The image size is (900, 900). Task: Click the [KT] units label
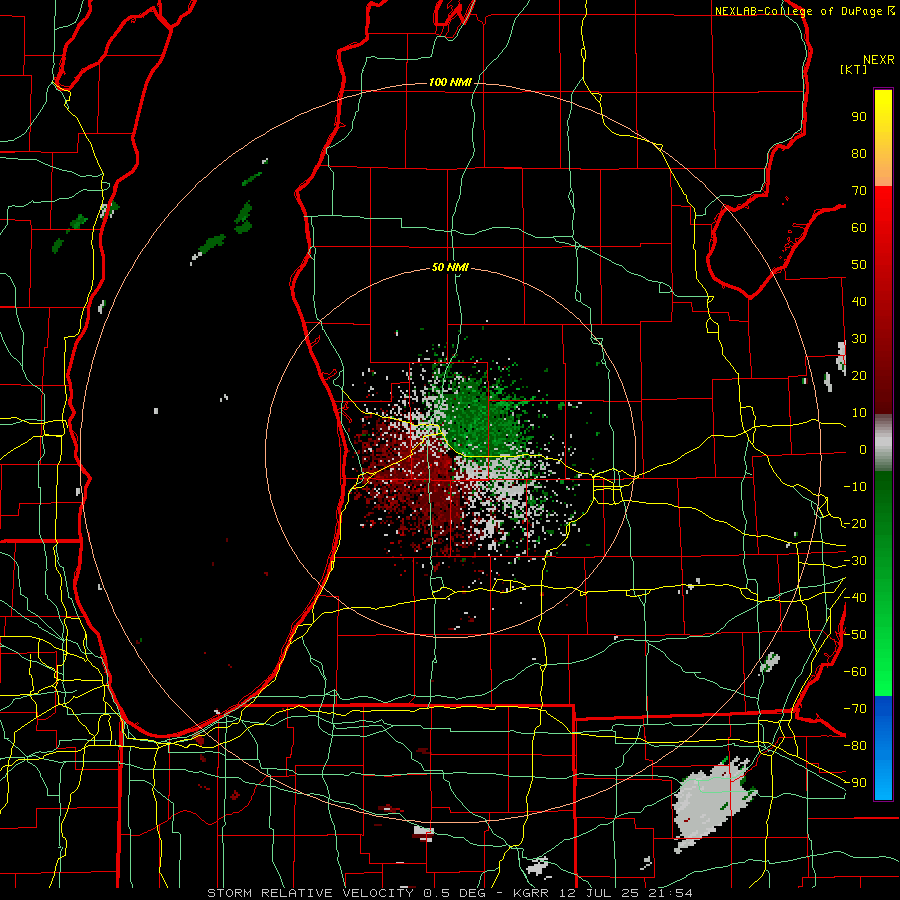point(854,69)
